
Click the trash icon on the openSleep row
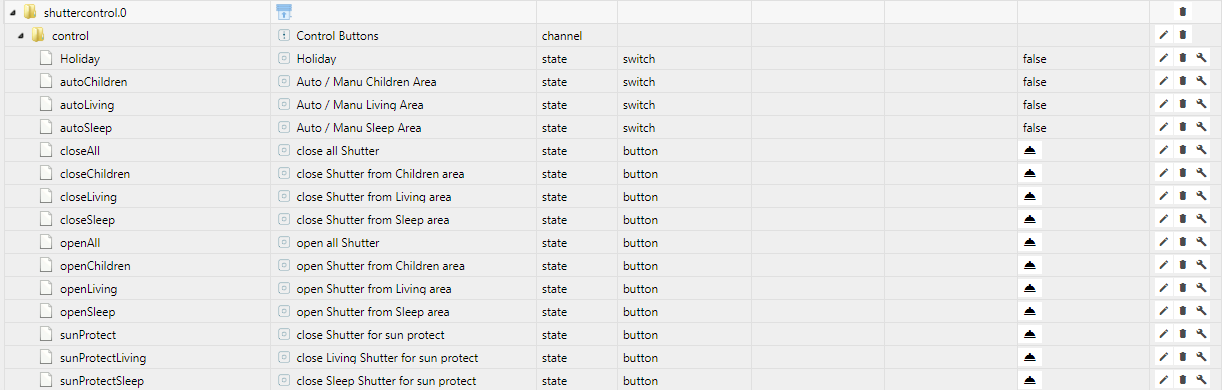[x=1182, y=312]
